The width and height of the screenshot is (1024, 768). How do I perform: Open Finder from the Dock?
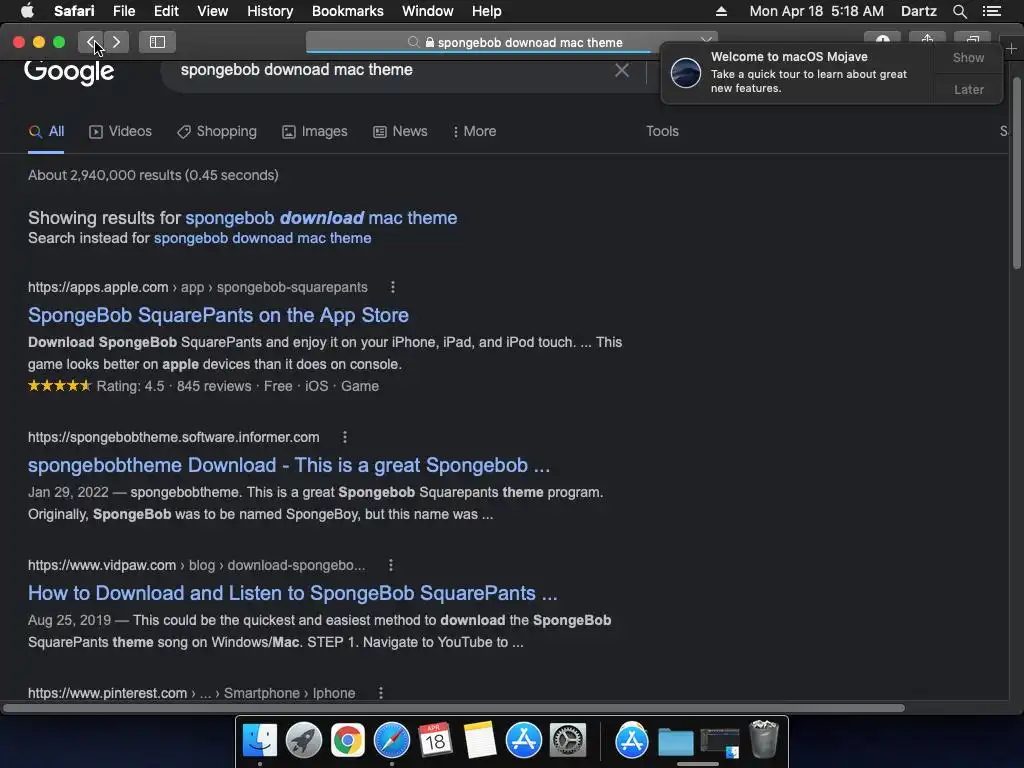[x=260, y=740]
